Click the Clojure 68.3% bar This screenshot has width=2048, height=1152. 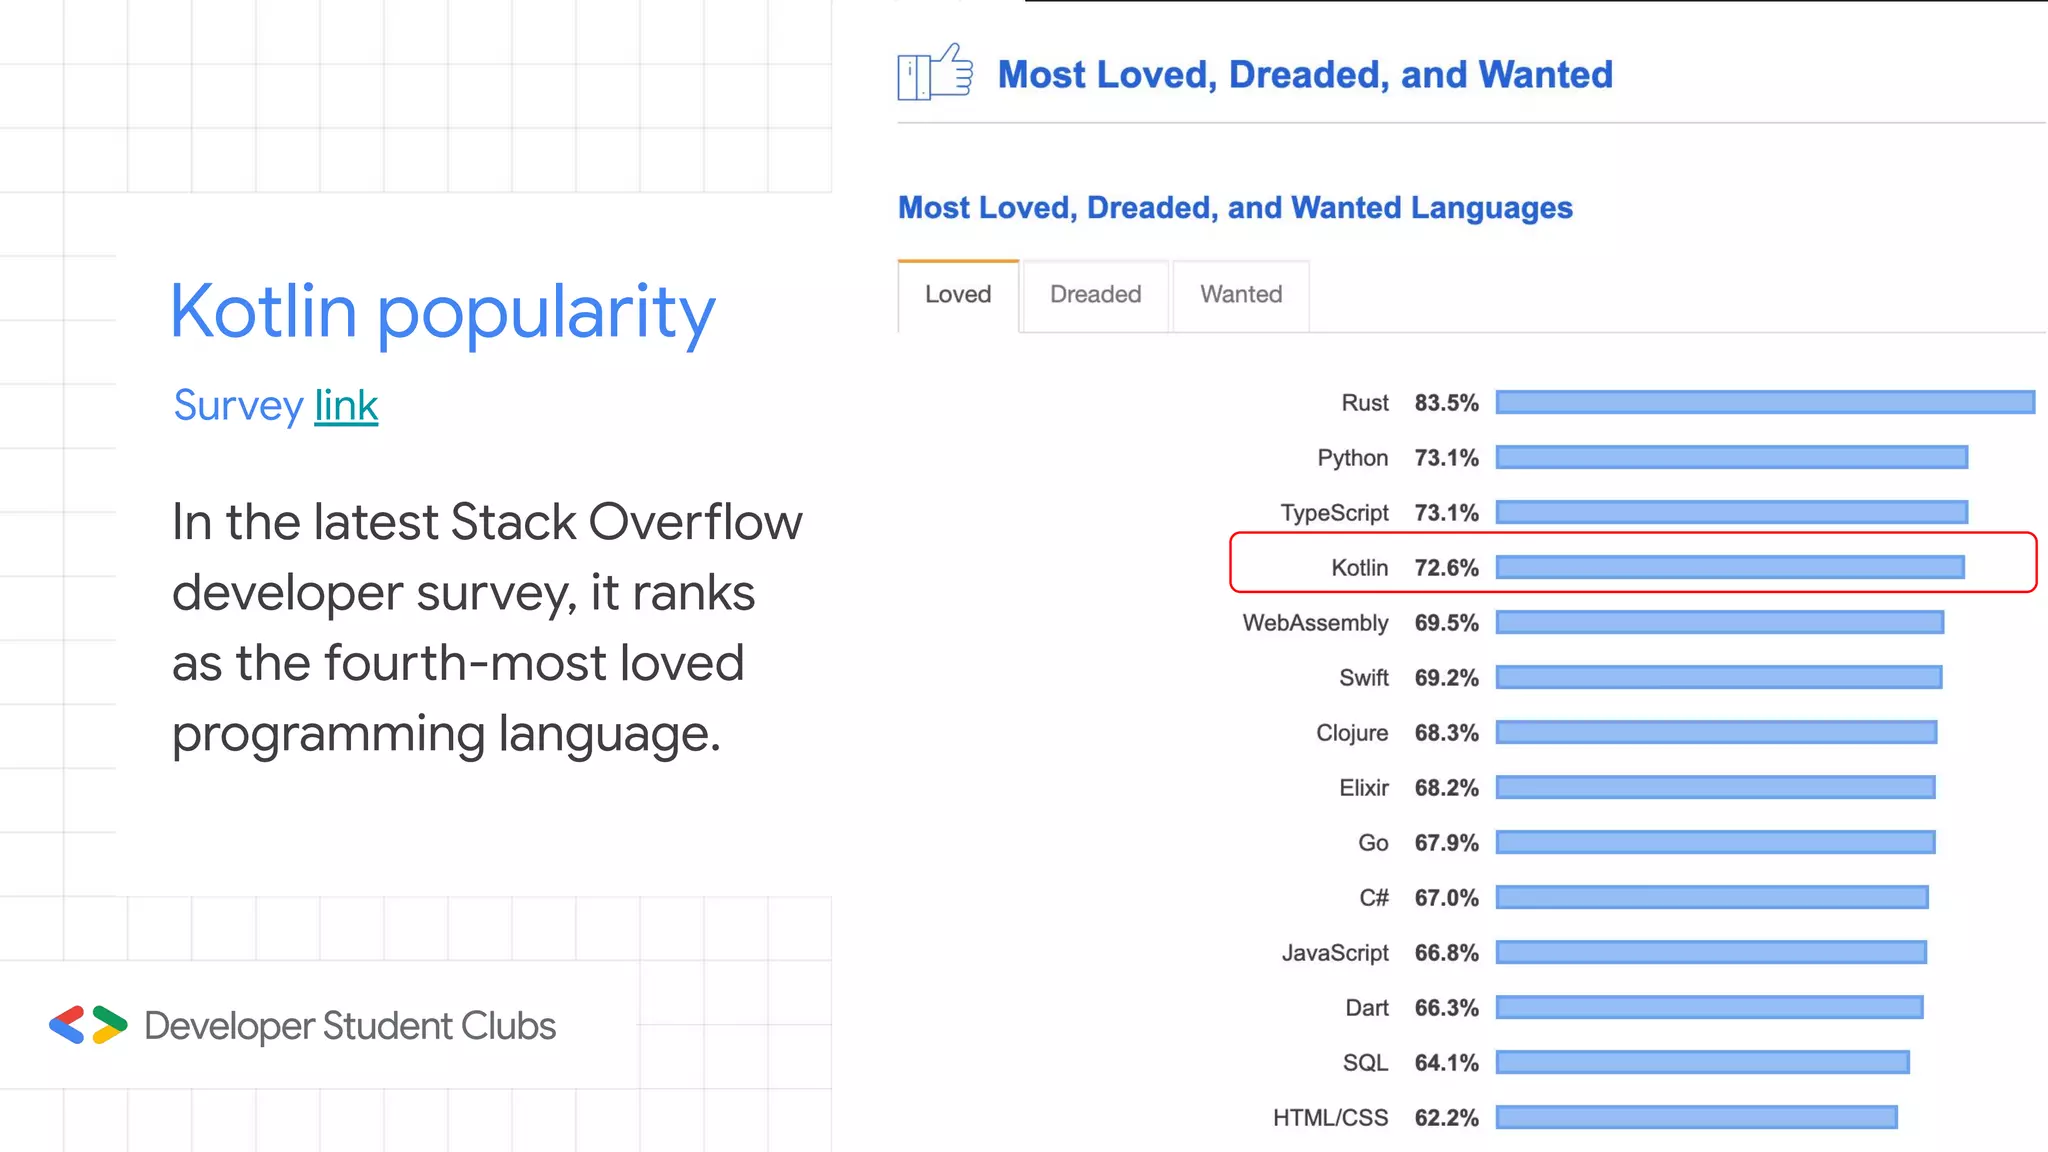1716,732
